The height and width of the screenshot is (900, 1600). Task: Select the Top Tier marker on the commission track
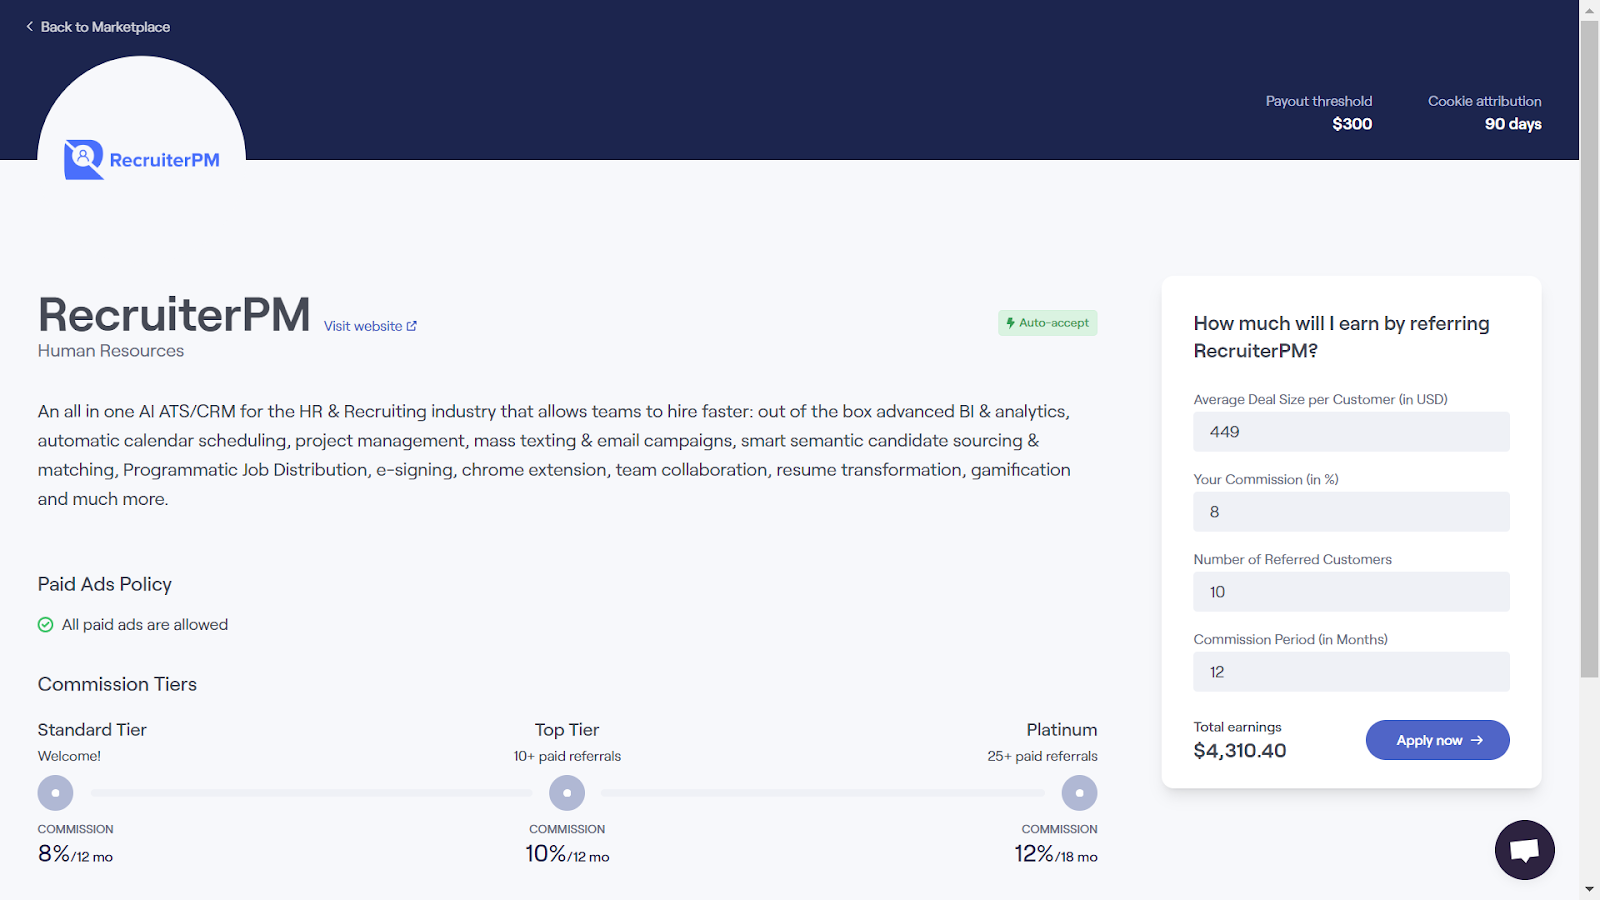pos(566,791)
